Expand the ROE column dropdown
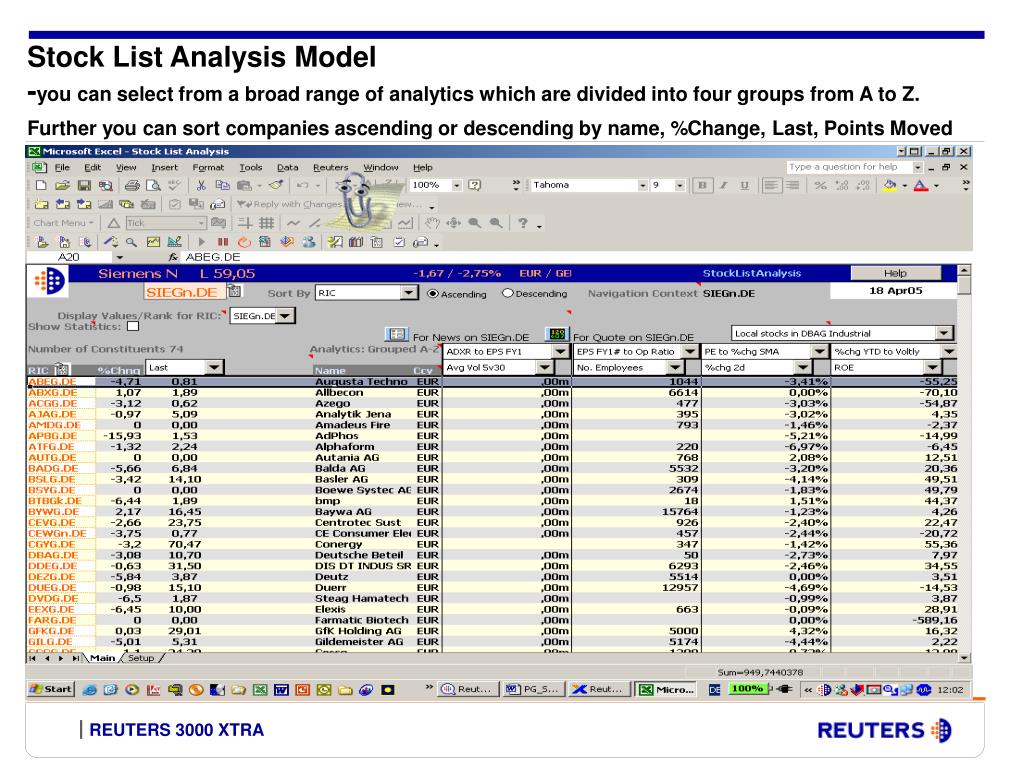Image resolution: width=1024 pixels, height=768 pixels. pyautogui.click(x=933, y=368)
